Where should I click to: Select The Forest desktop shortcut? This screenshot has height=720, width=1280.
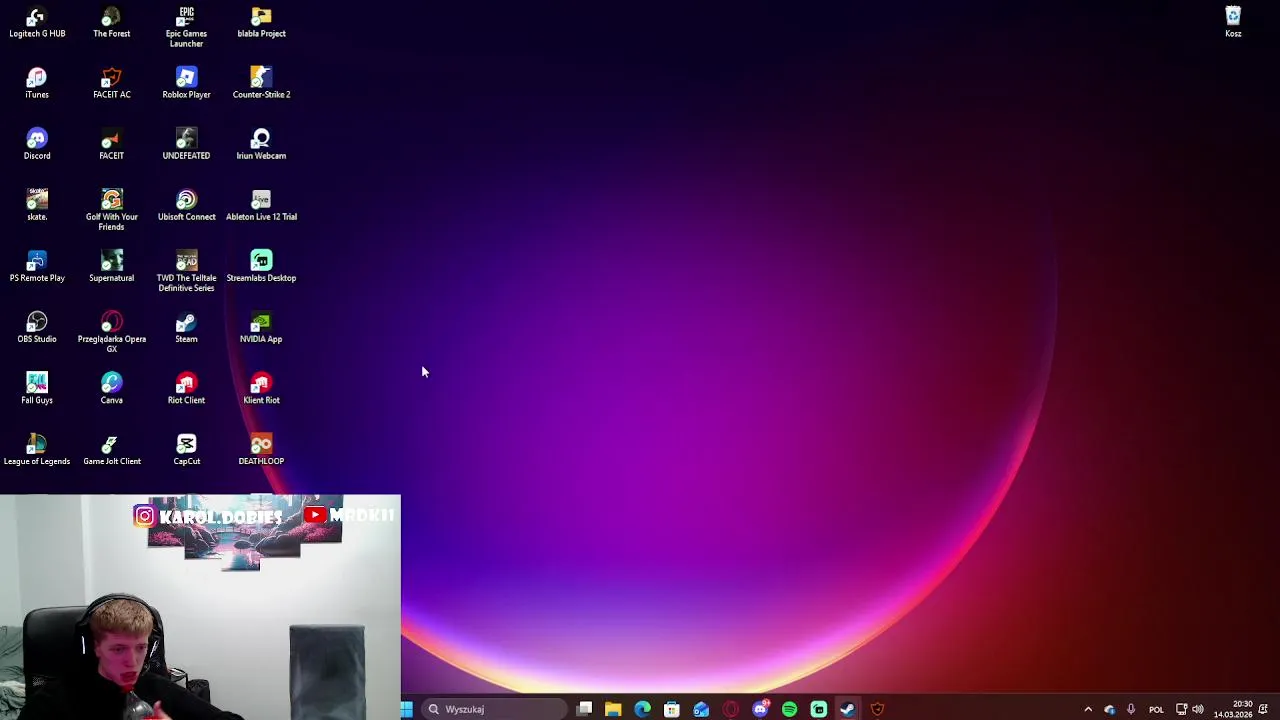click(111, 23)
